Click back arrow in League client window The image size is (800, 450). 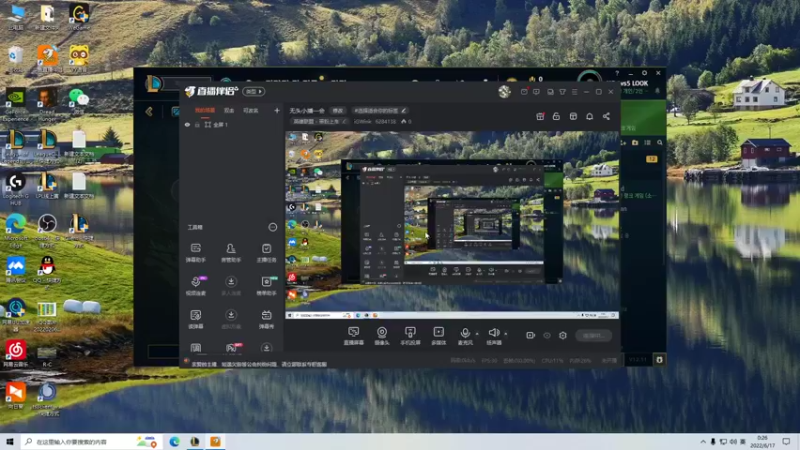[x=149, y=111]
